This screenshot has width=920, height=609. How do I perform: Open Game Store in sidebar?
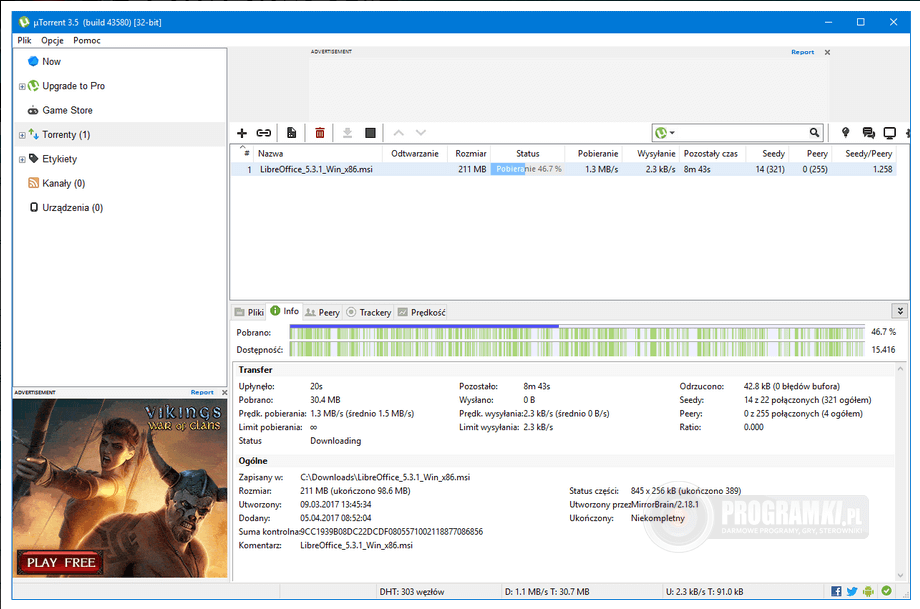point(67,110)
